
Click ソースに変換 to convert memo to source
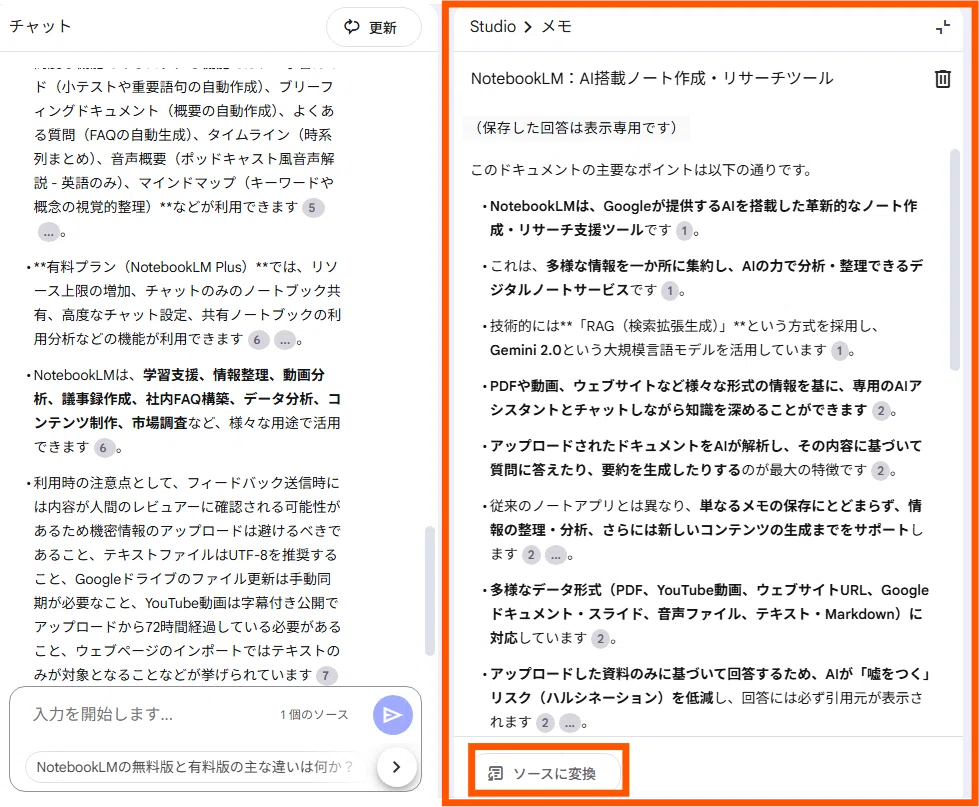548,773
